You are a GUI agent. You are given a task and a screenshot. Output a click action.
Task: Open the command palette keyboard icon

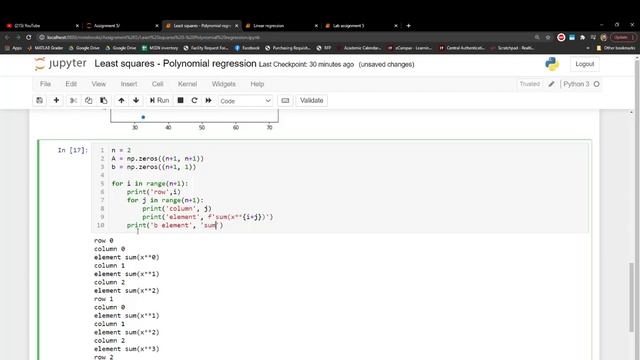(x=285, y=100)
